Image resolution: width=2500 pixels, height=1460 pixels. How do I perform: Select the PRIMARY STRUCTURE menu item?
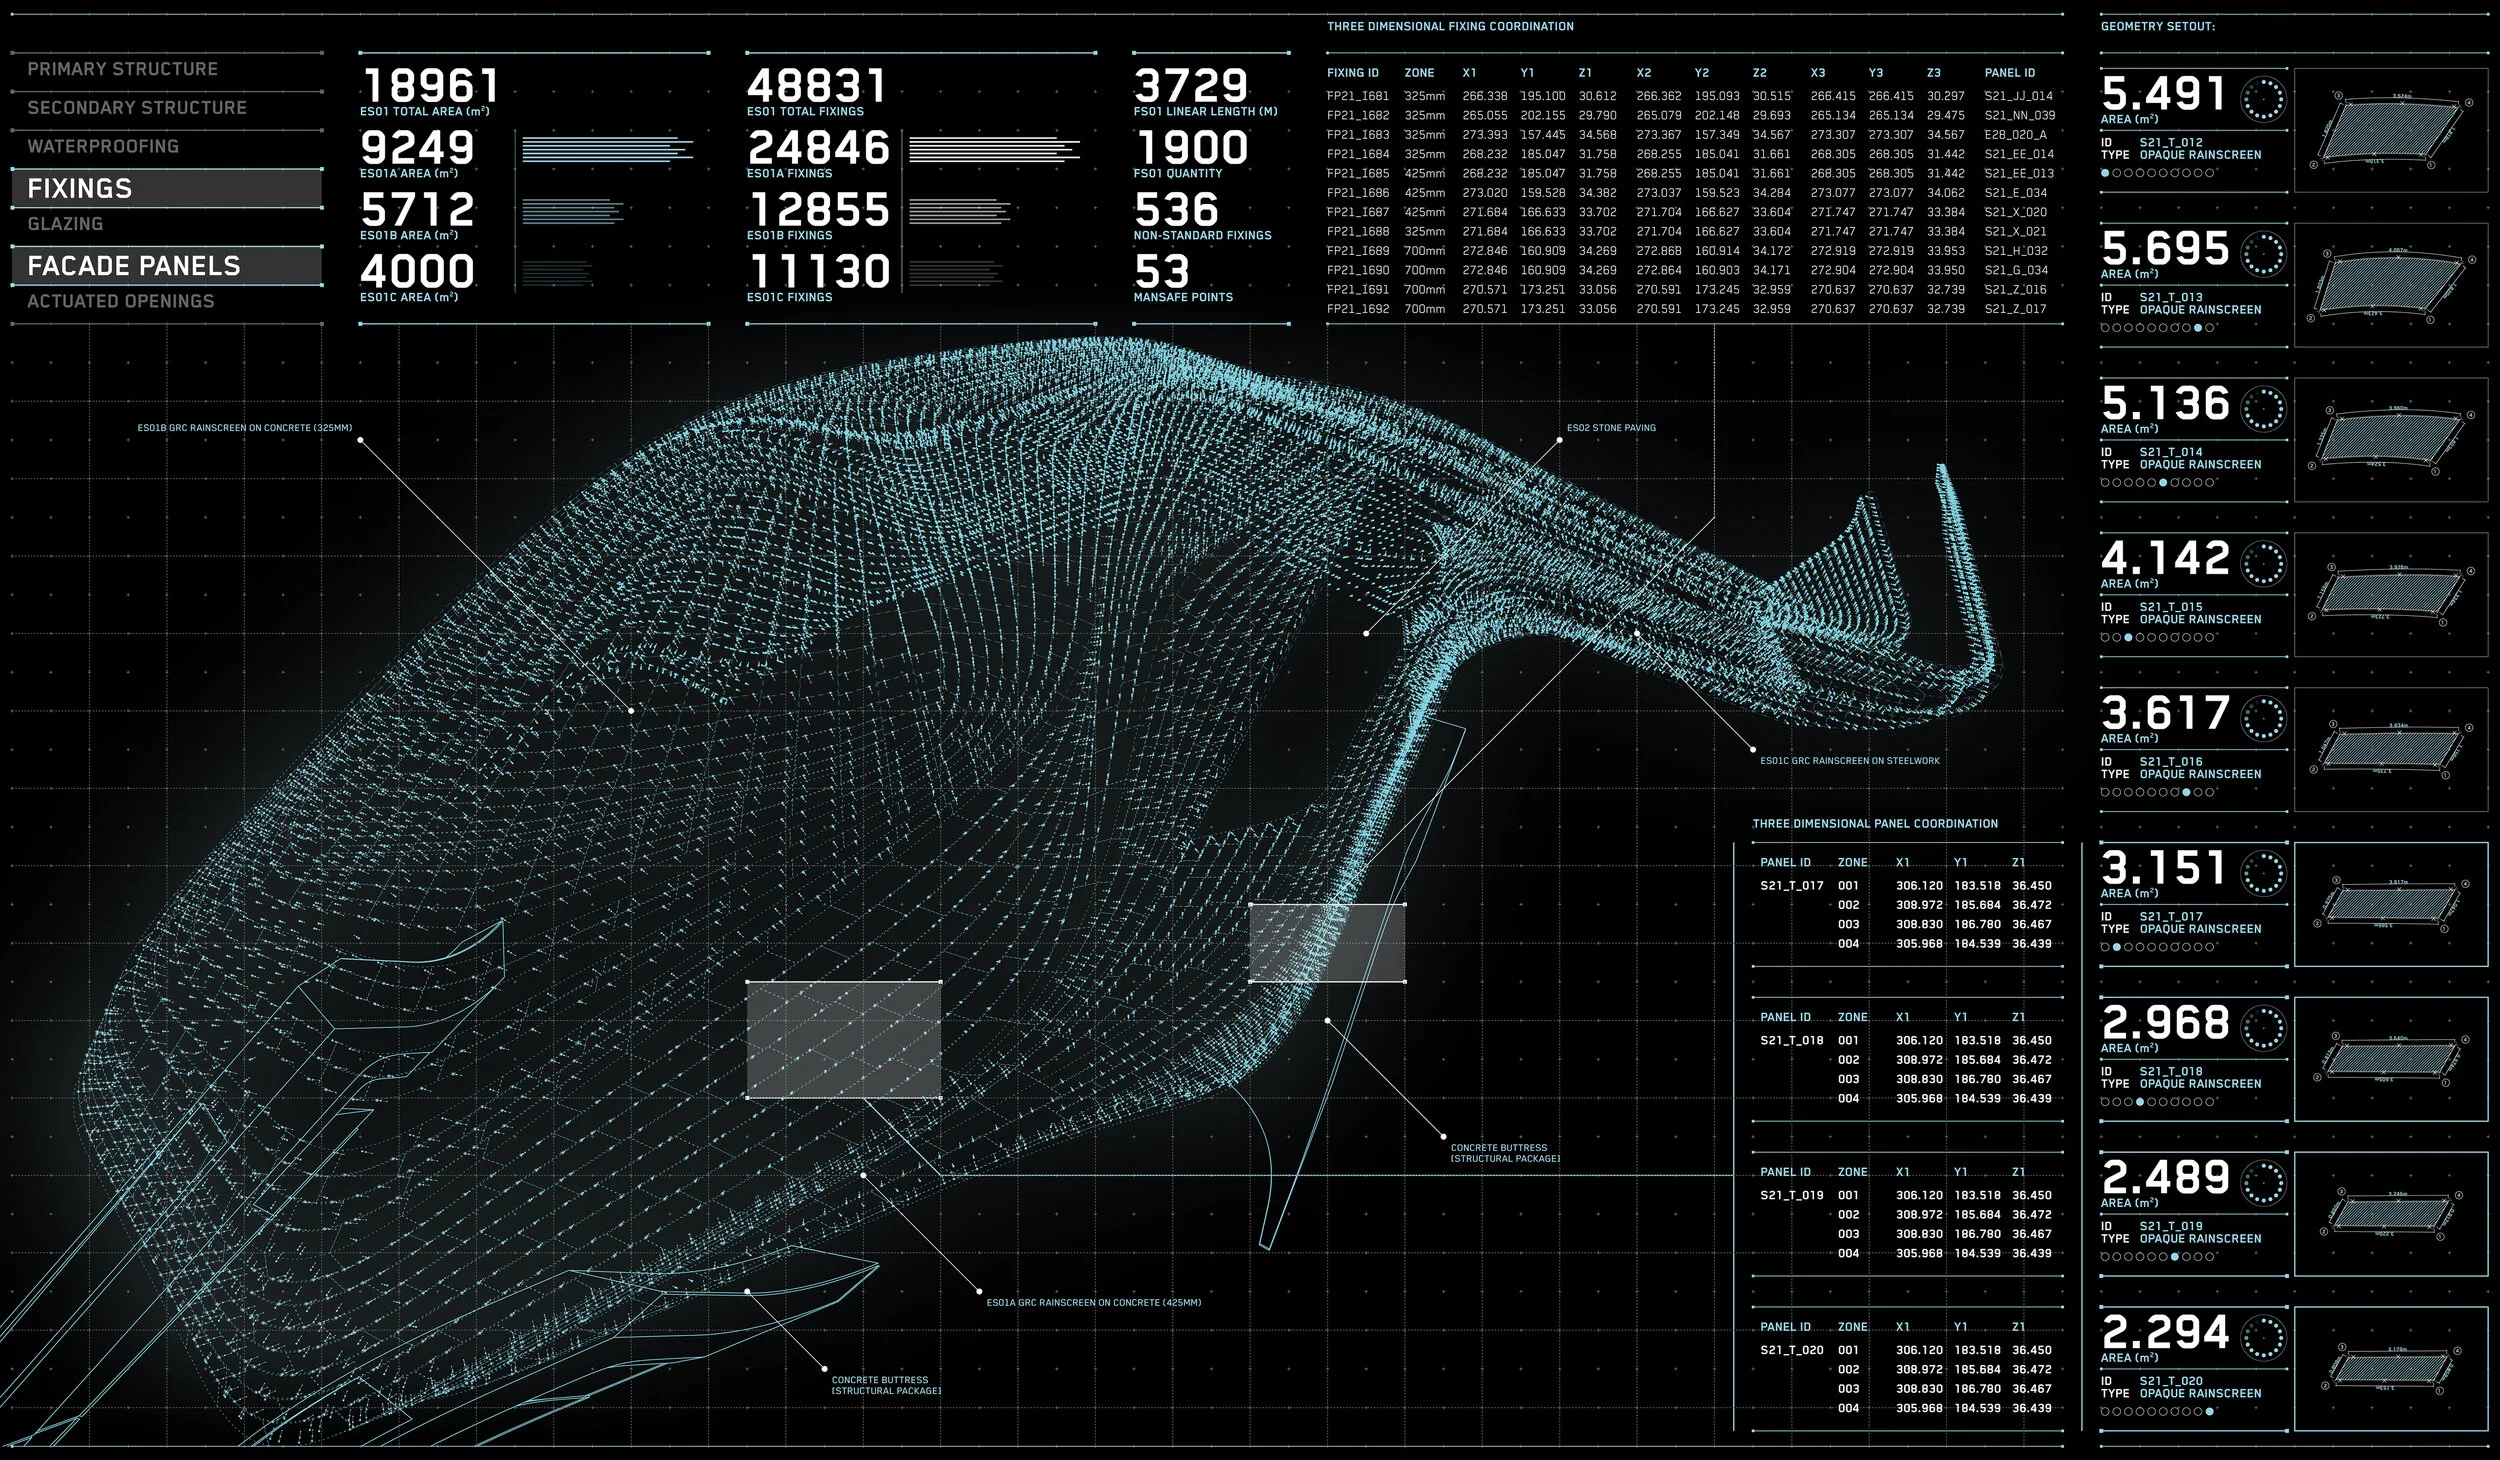(x=122, y=69)
